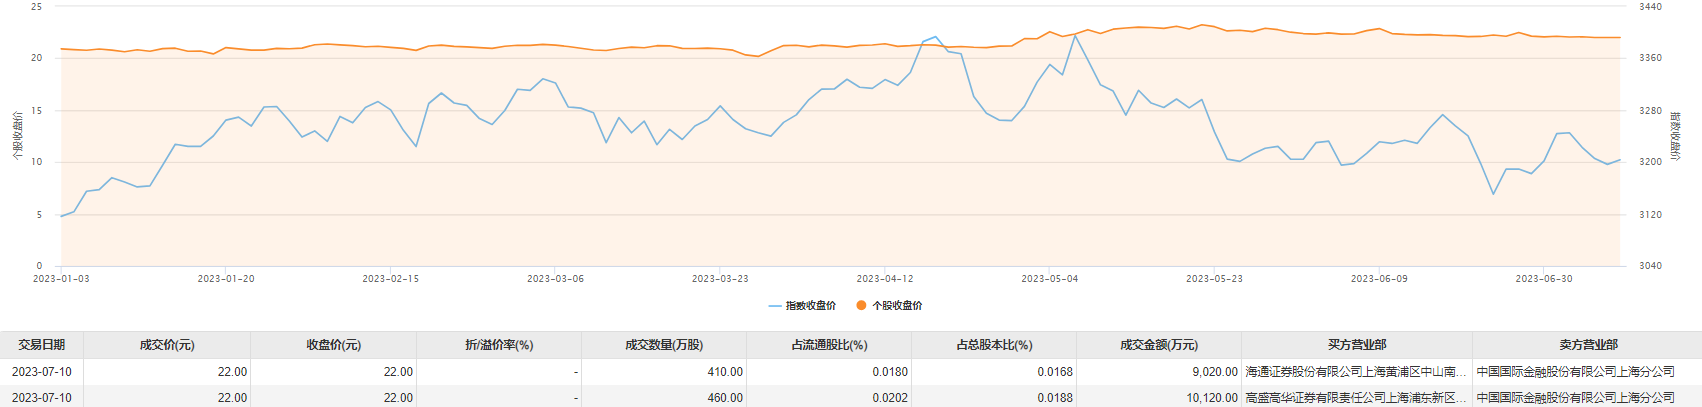
Task: Click the 2023-05-04 x-axis date label
Action: click(x=1050, y=279)
